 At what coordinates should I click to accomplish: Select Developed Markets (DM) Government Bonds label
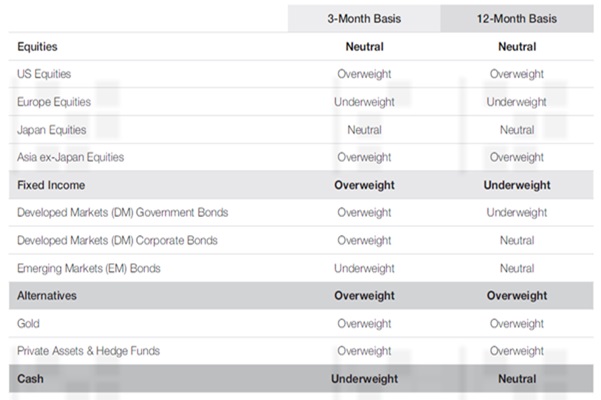(123, 212)
